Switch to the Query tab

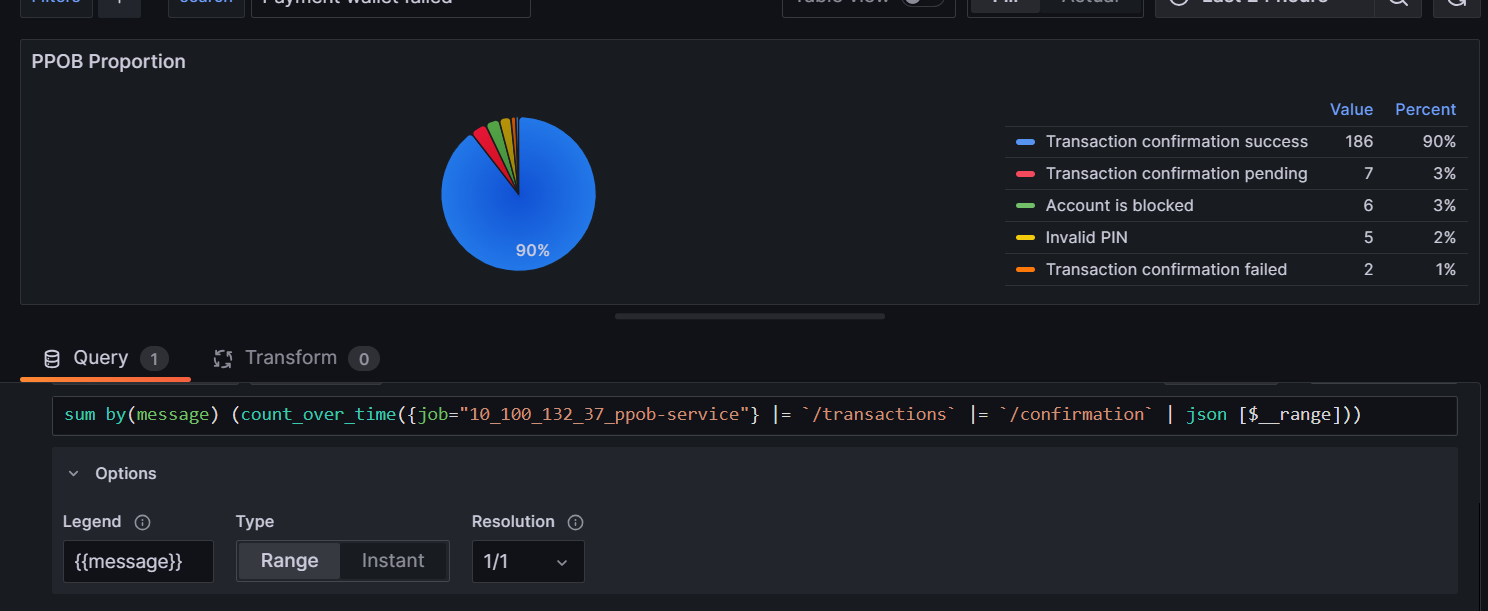105,359
